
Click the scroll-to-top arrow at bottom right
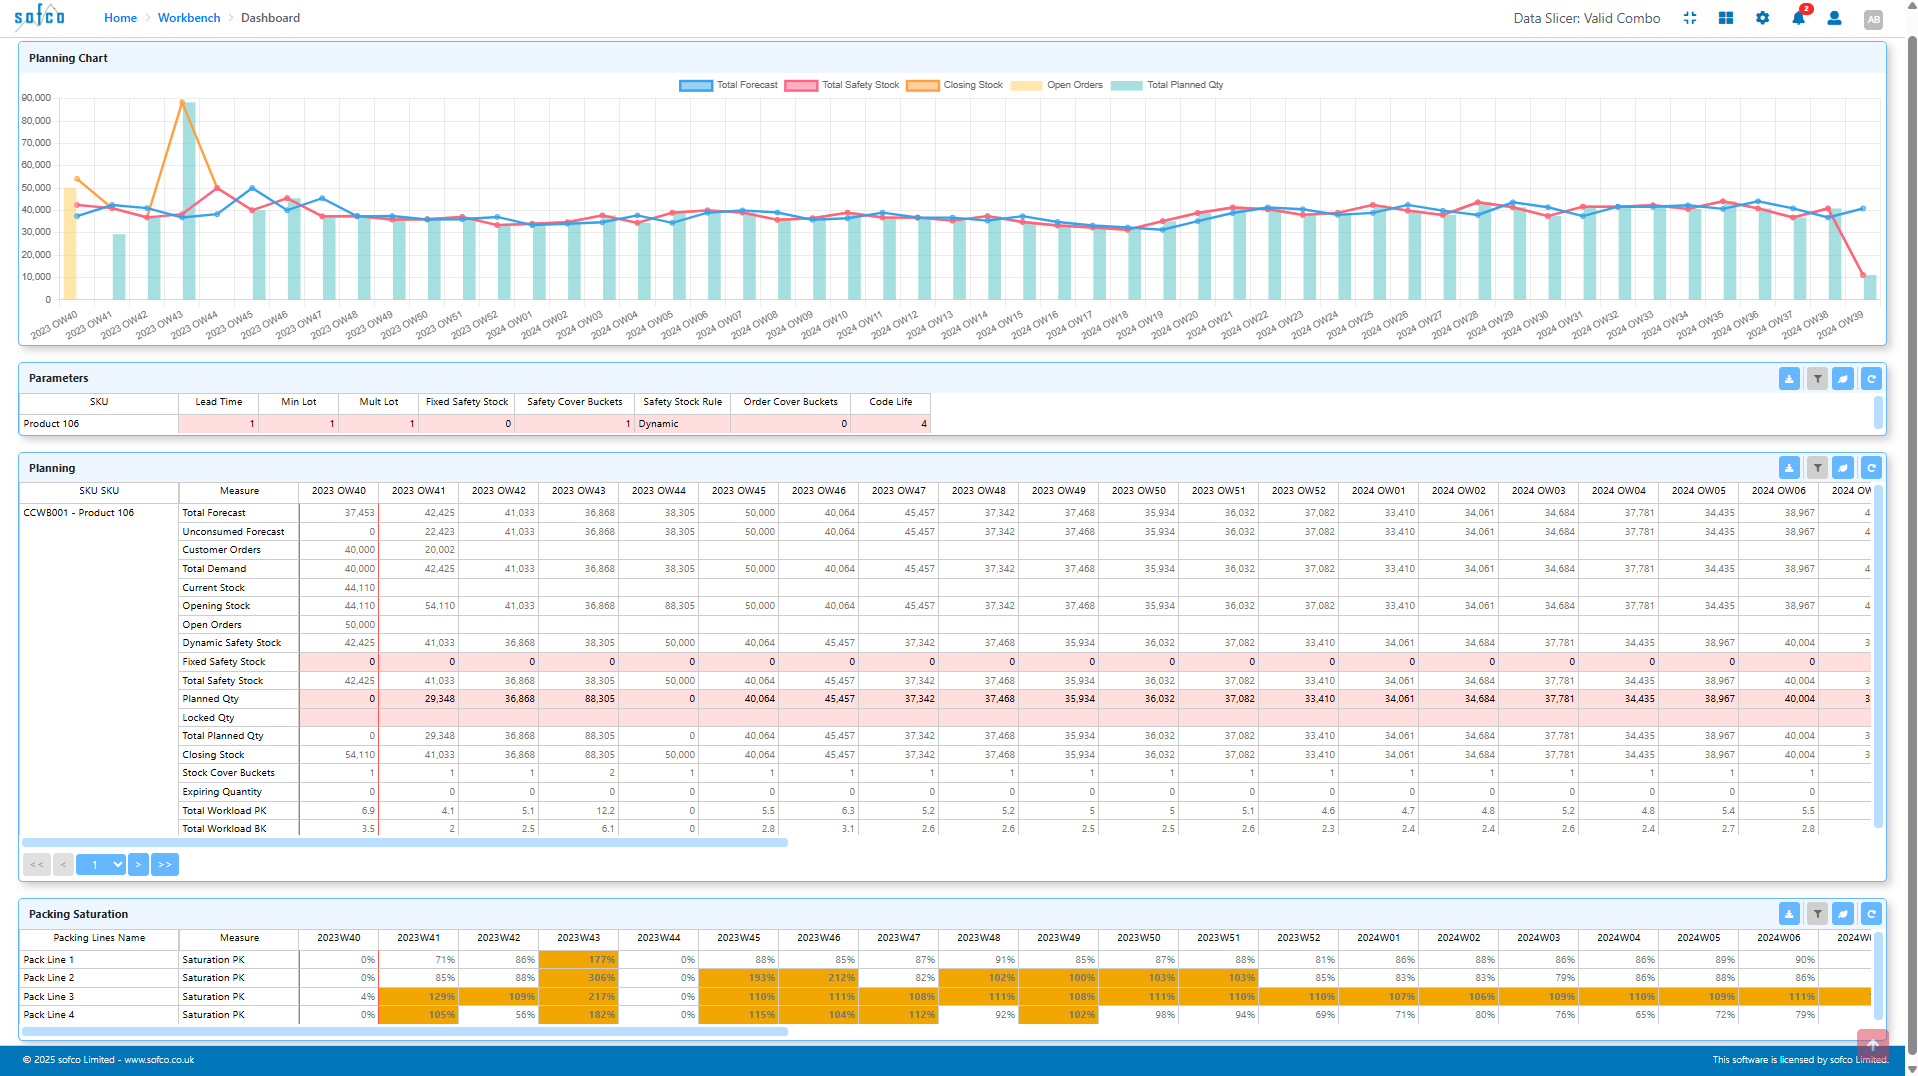click(1872, 1046)
